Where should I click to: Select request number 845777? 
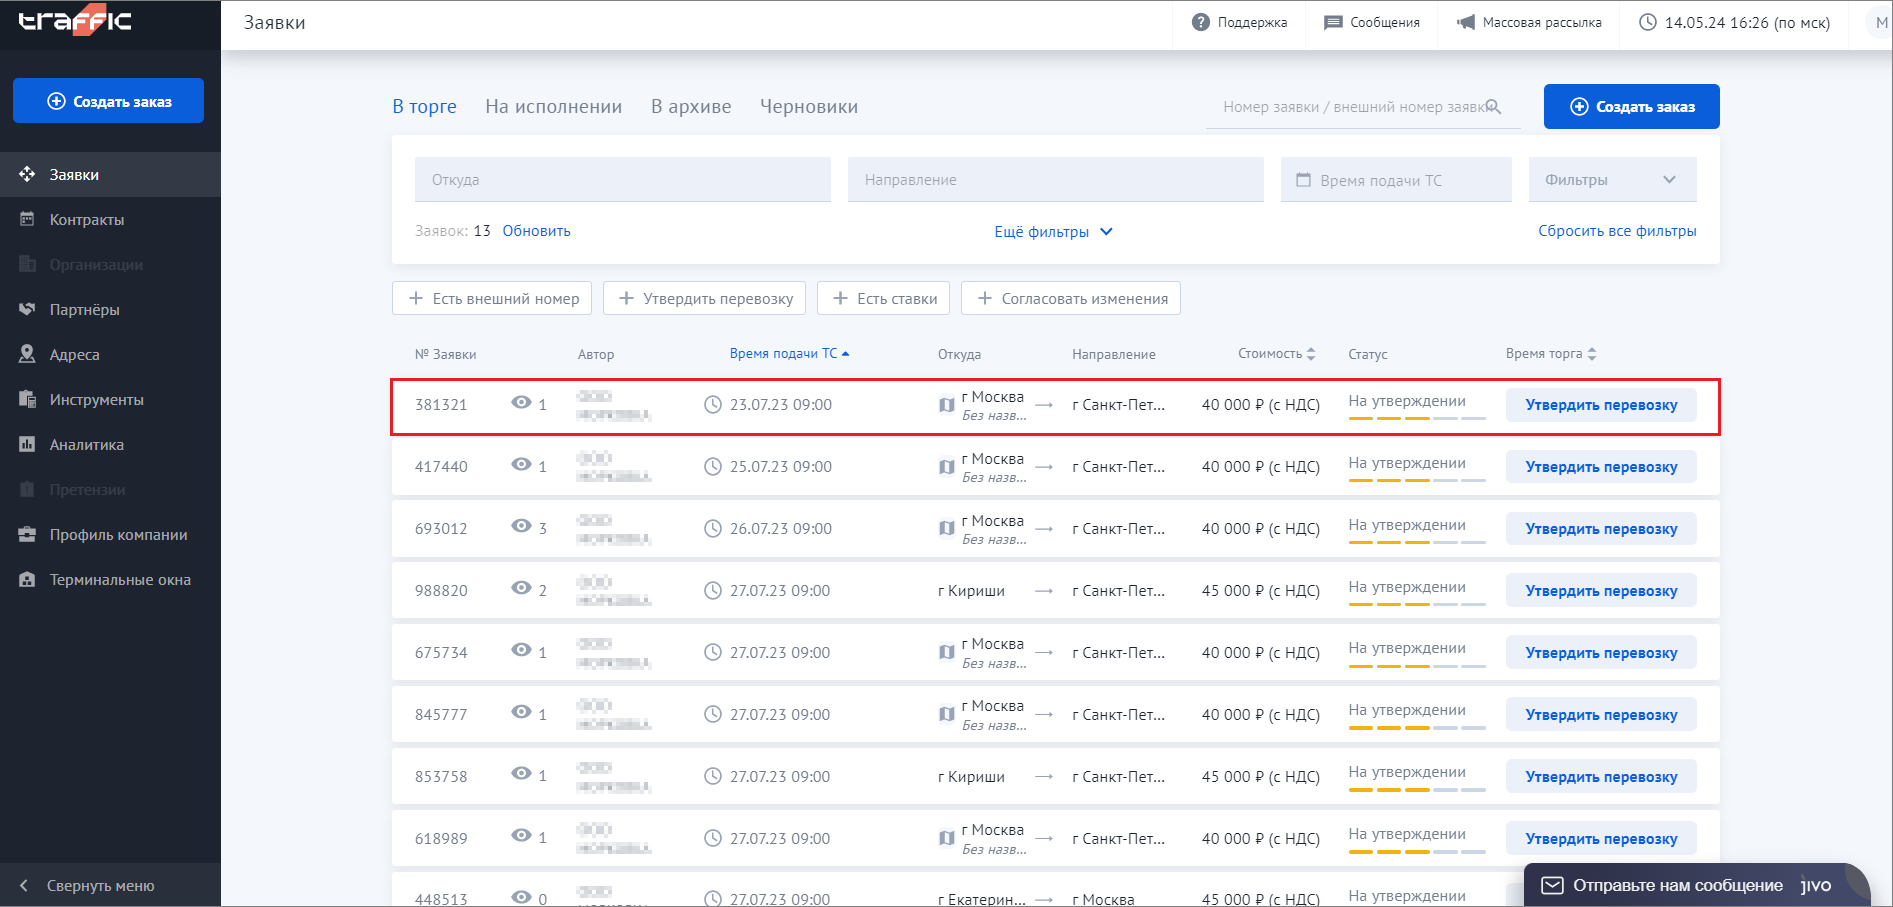point(441,714)
